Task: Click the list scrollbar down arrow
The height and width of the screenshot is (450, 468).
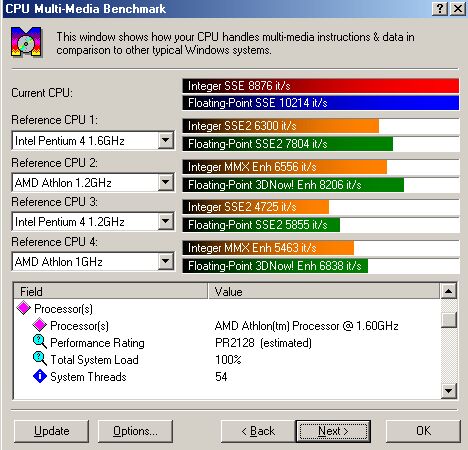Action: 449,390
